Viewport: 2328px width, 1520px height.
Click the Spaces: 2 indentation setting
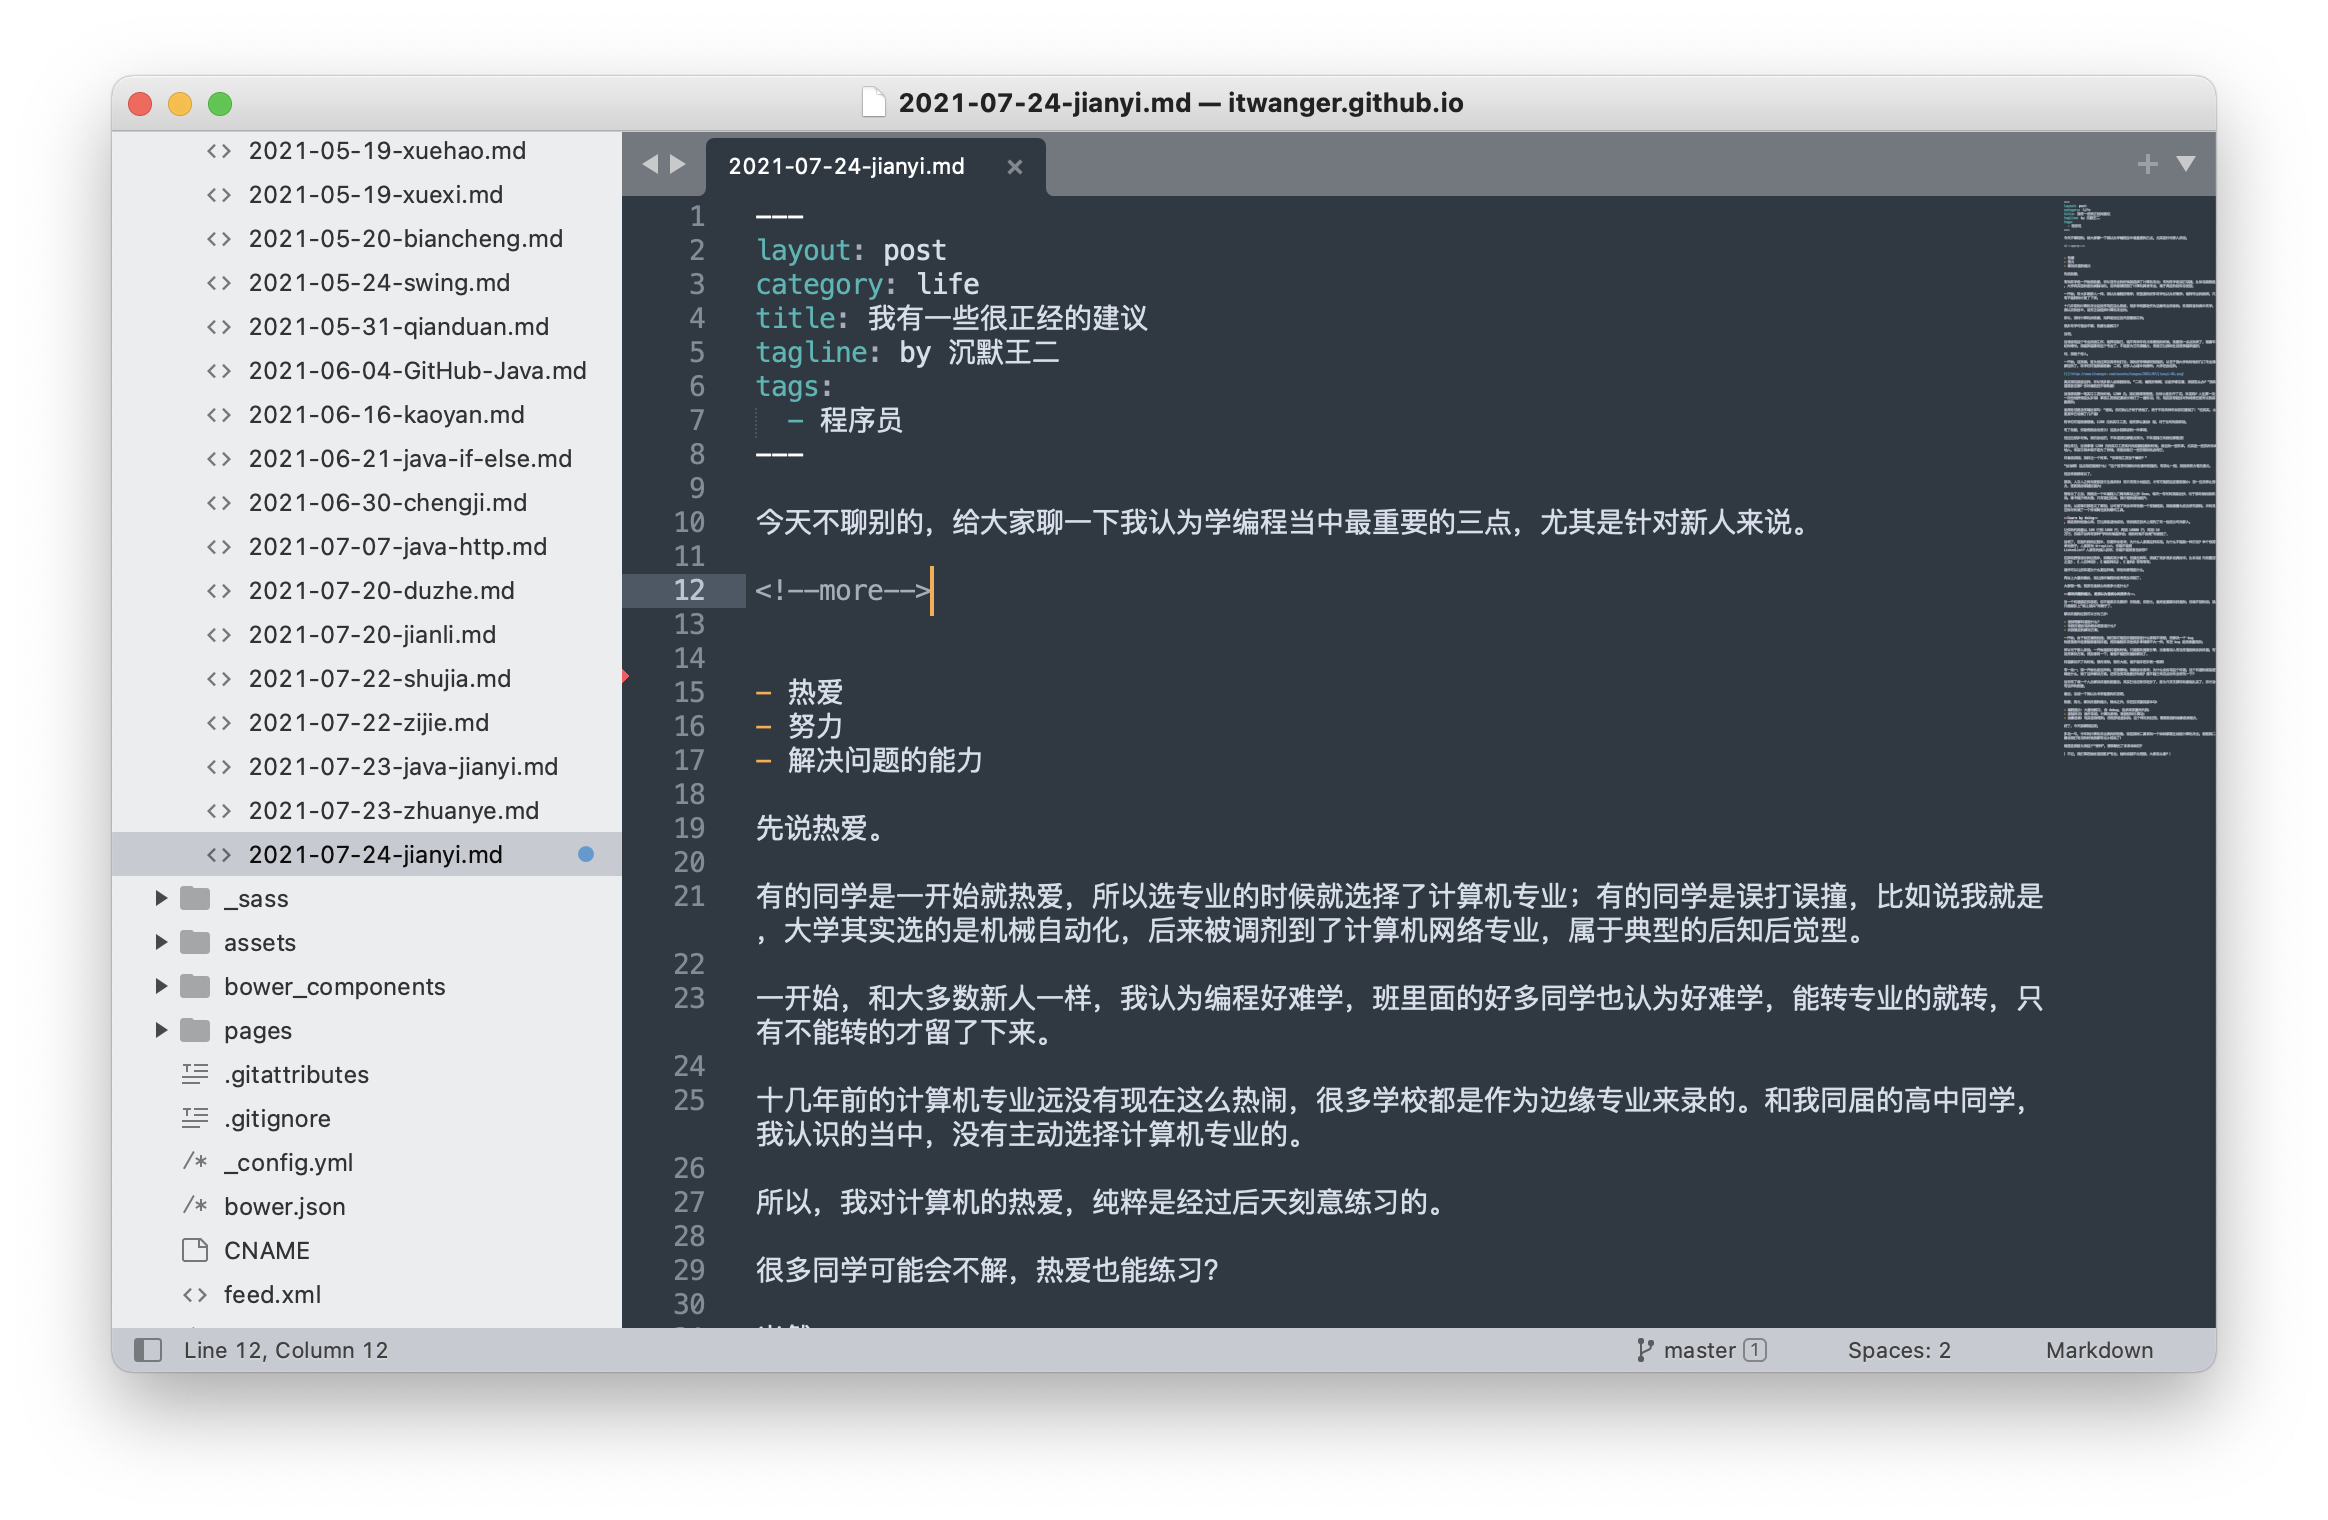coord(1898,1350)
